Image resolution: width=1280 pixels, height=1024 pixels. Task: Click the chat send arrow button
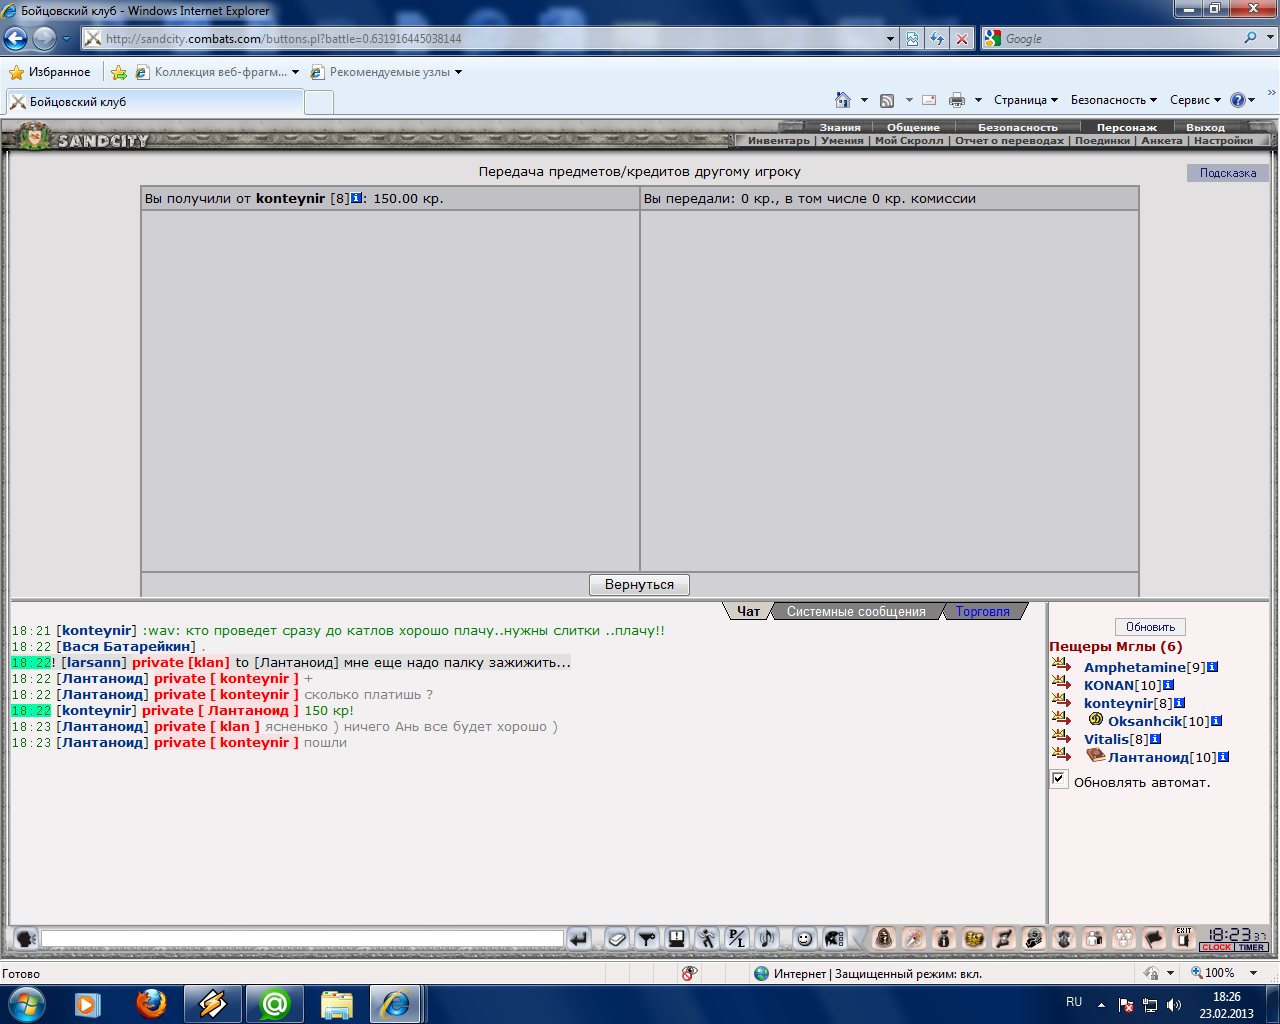(579, 938)
